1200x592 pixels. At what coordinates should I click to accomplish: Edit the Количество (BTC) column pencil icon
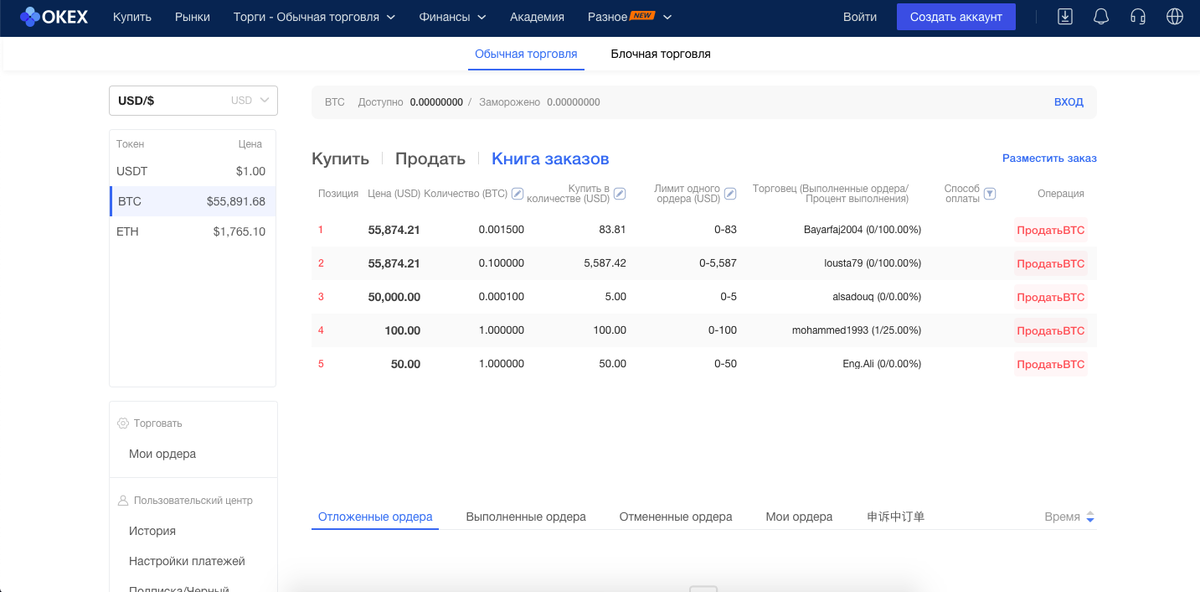tap(517, 193)
